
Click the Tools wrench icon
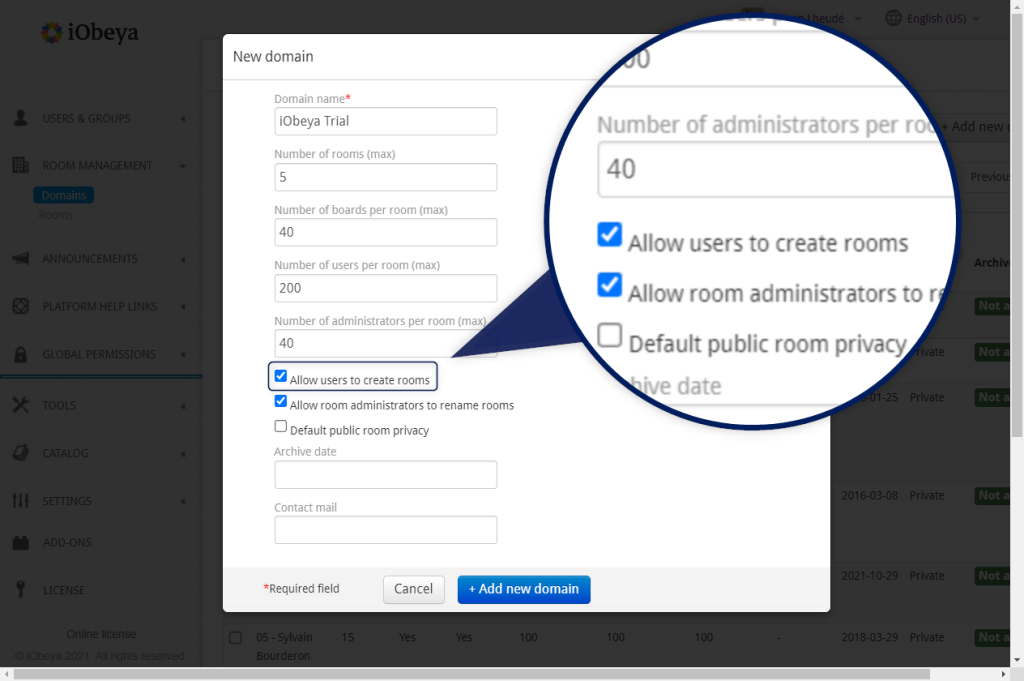pyautogui.click(x=22, y=405)
